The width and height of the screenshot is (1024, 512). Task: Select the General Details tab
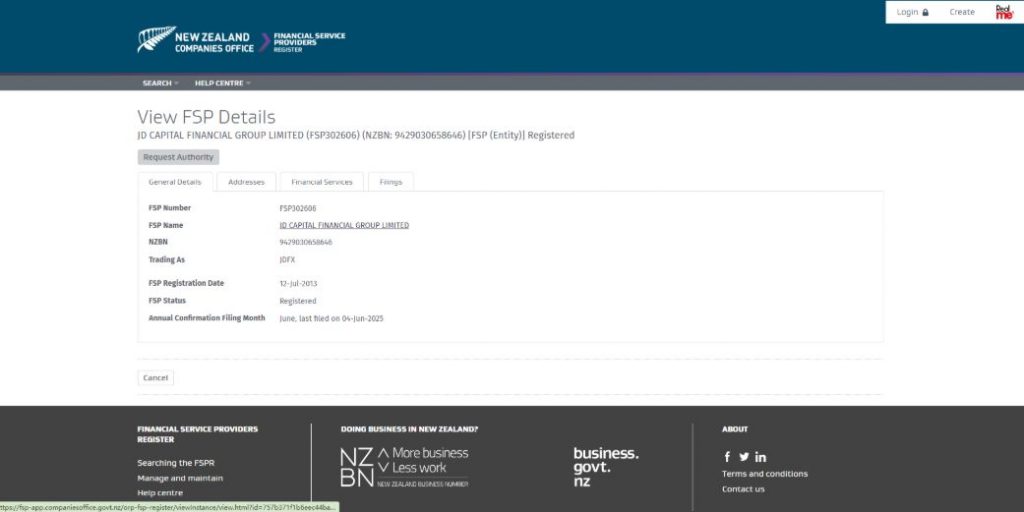[175, 182]
